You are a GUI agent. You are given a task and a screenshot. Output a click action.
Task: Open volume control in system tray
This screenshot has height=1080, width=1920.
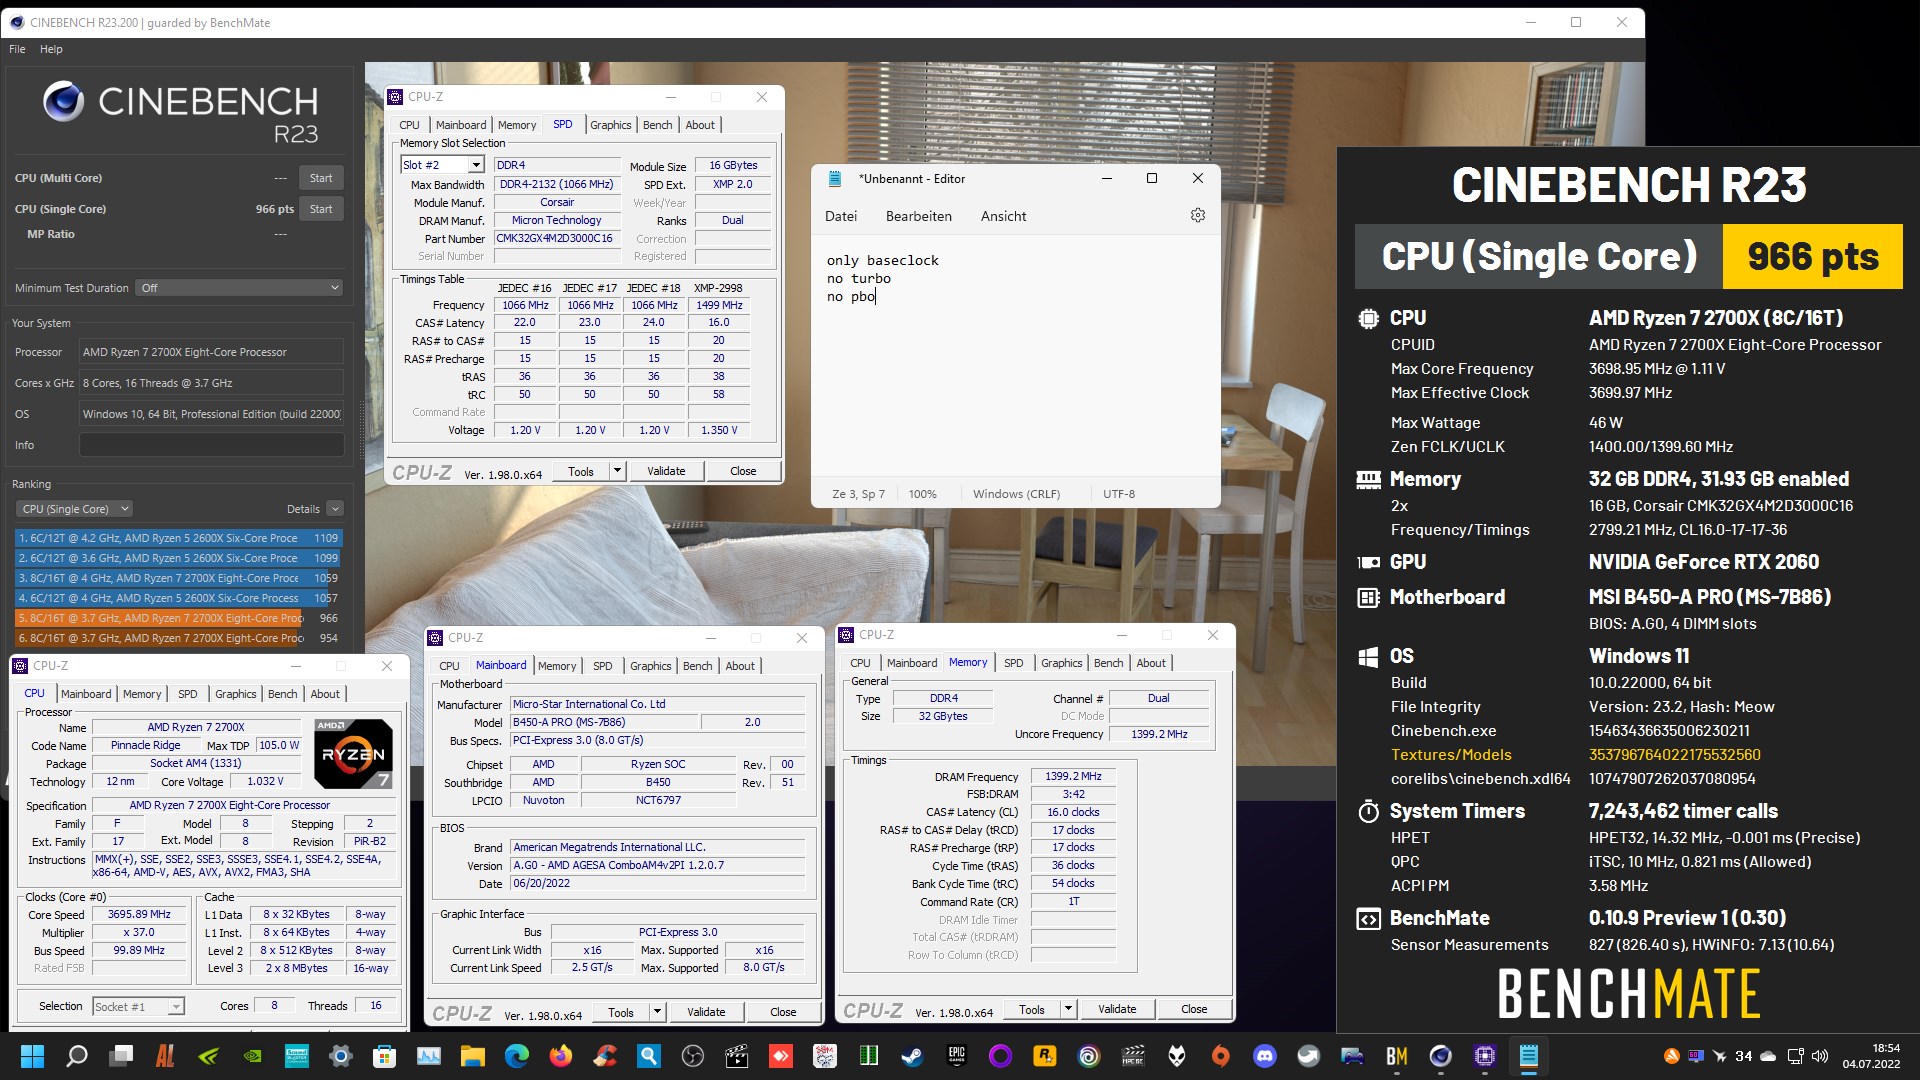(1819, 1056)
